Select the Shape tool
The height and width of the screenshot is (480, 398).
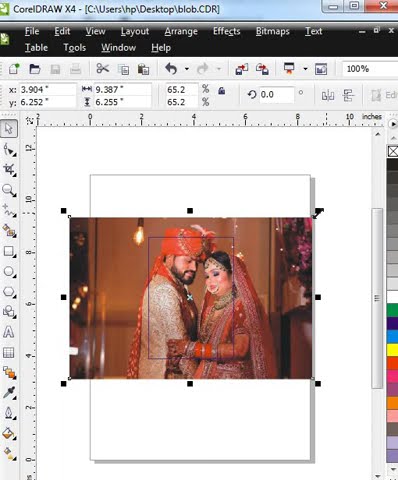click(x=9, y=150)
